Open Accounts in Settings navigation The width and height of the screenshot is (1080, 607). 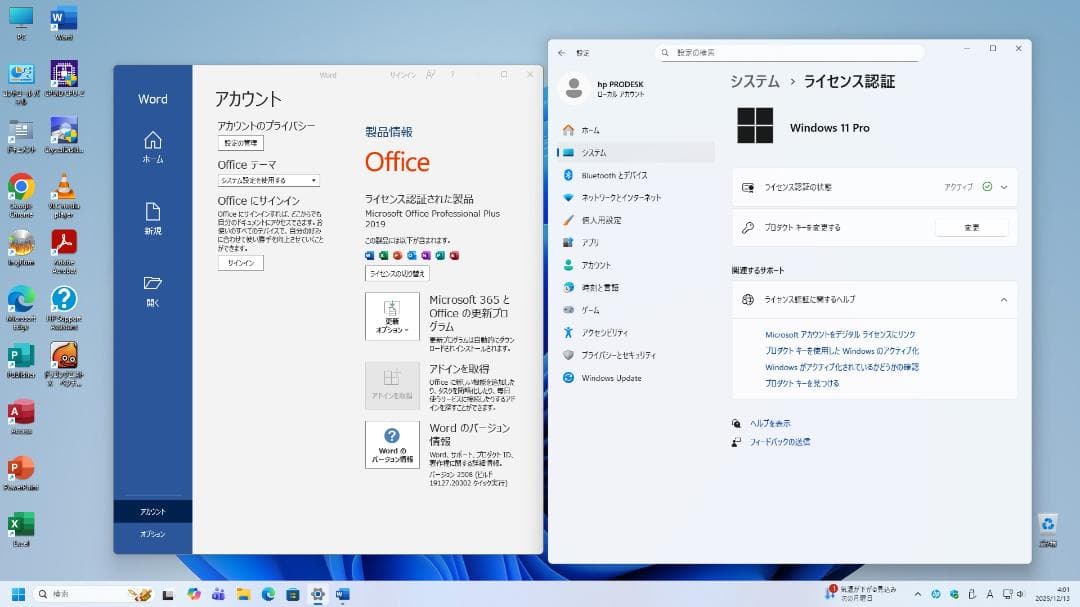(x=636, y=265)
